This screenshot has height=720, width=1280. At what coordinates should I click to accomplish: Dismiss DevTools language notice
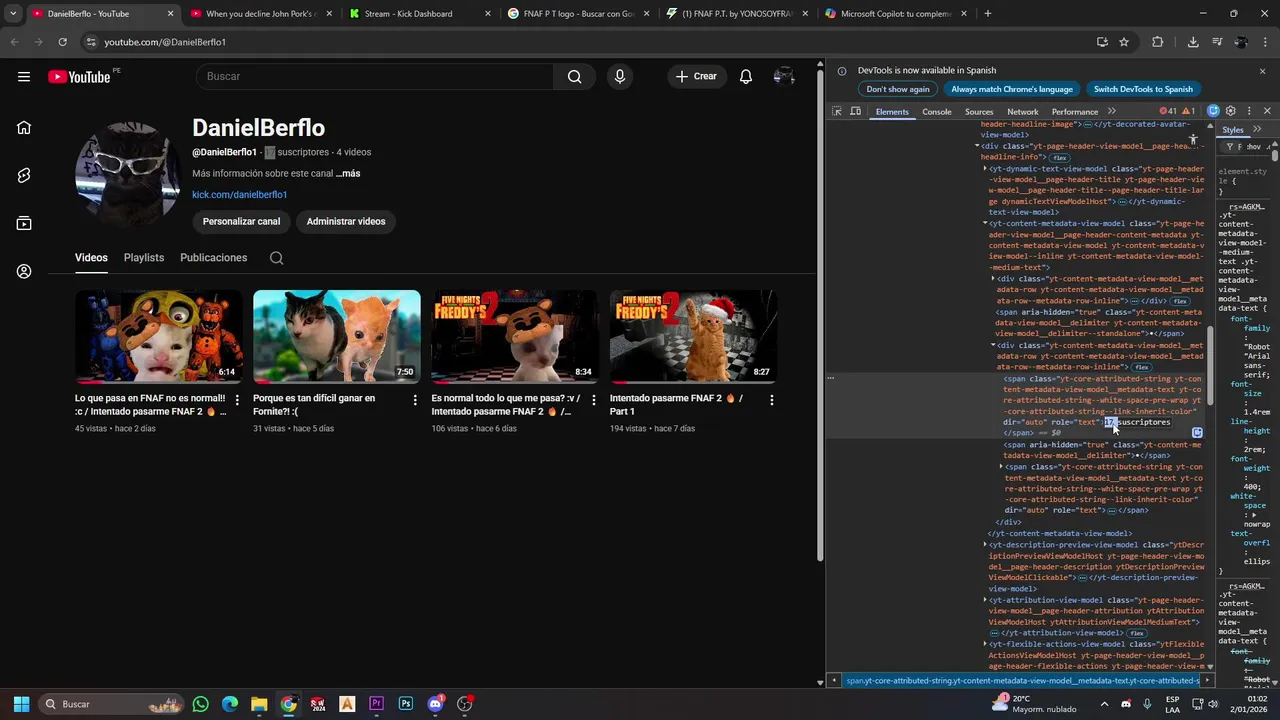click(x=1262, y=71)
